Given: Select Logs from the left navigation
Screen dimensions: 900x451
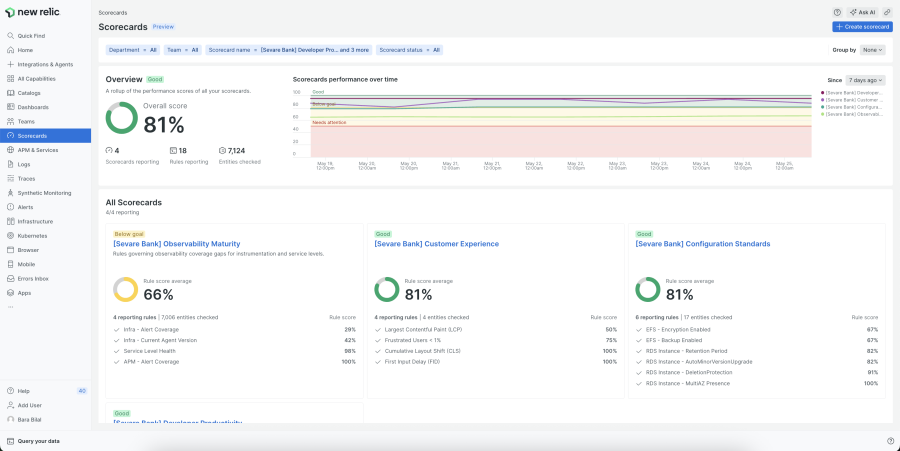Looking at the screenshot, I should pos(24,164).
